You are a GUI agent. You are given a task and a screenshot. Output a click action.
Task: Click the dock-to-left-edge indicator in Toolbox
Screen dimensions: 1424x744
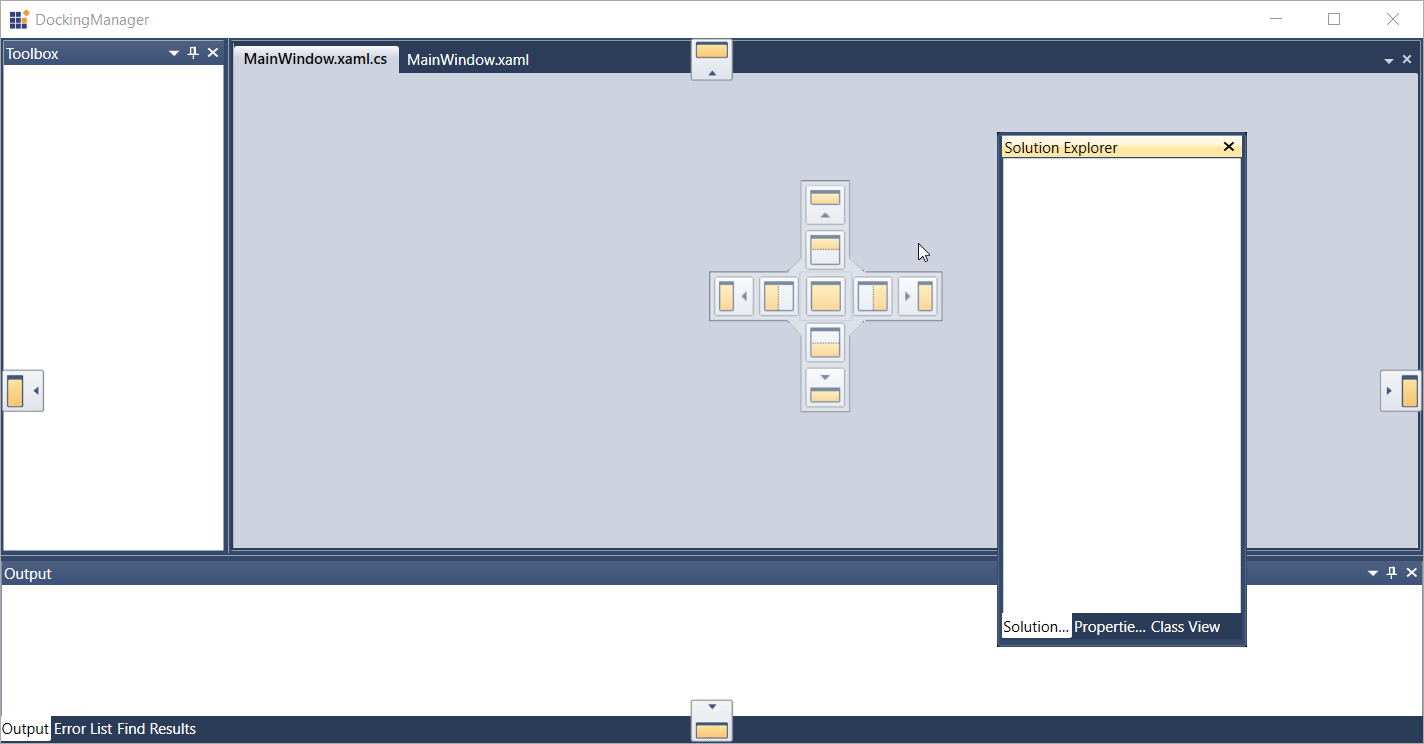[23, 391]
